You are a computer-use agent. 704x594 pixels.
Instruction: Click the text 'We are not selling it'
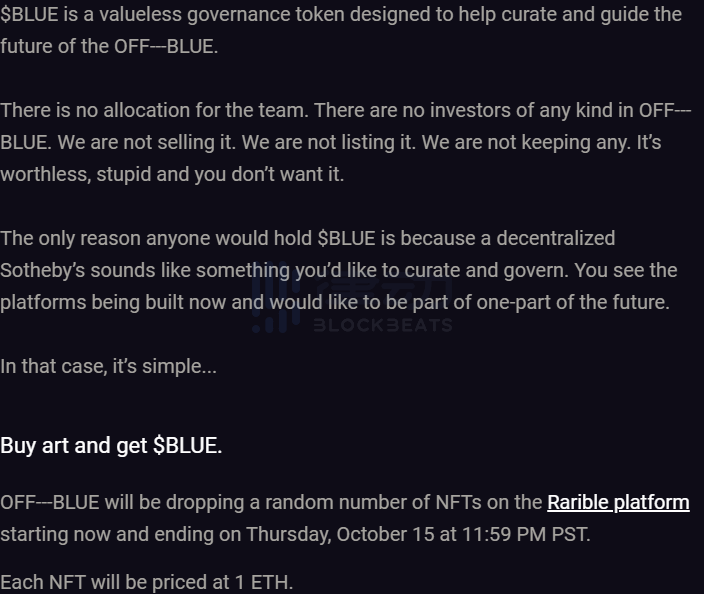147,142
